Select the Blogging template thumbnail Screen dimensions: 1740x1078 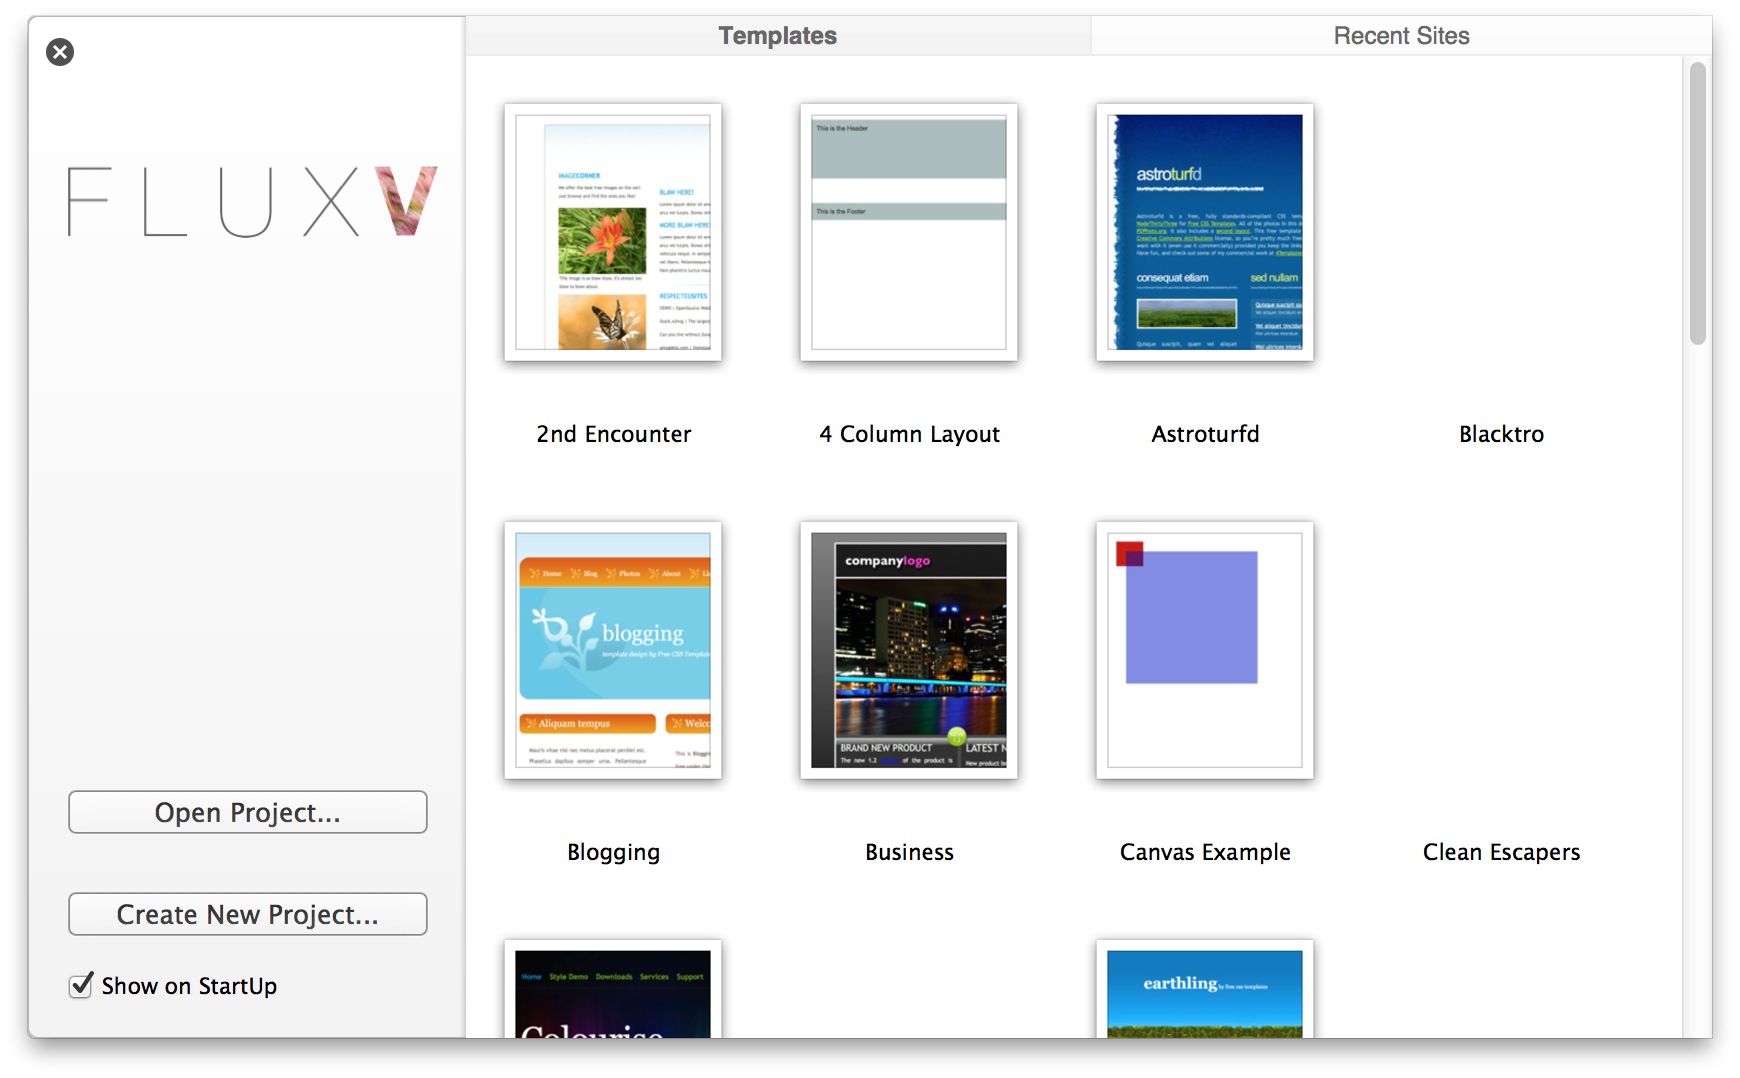[x=612, y=650]
